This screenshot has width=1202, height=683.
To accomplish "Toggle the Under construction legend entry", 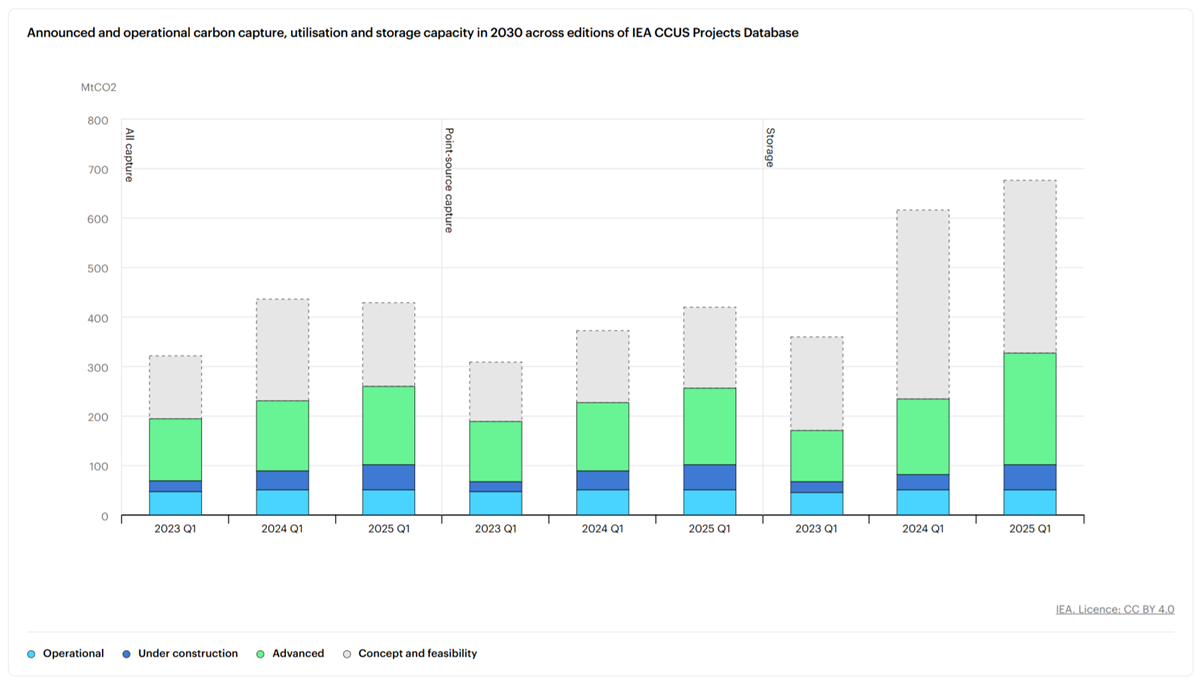I will pyautogui.click(x=180, y=653).
